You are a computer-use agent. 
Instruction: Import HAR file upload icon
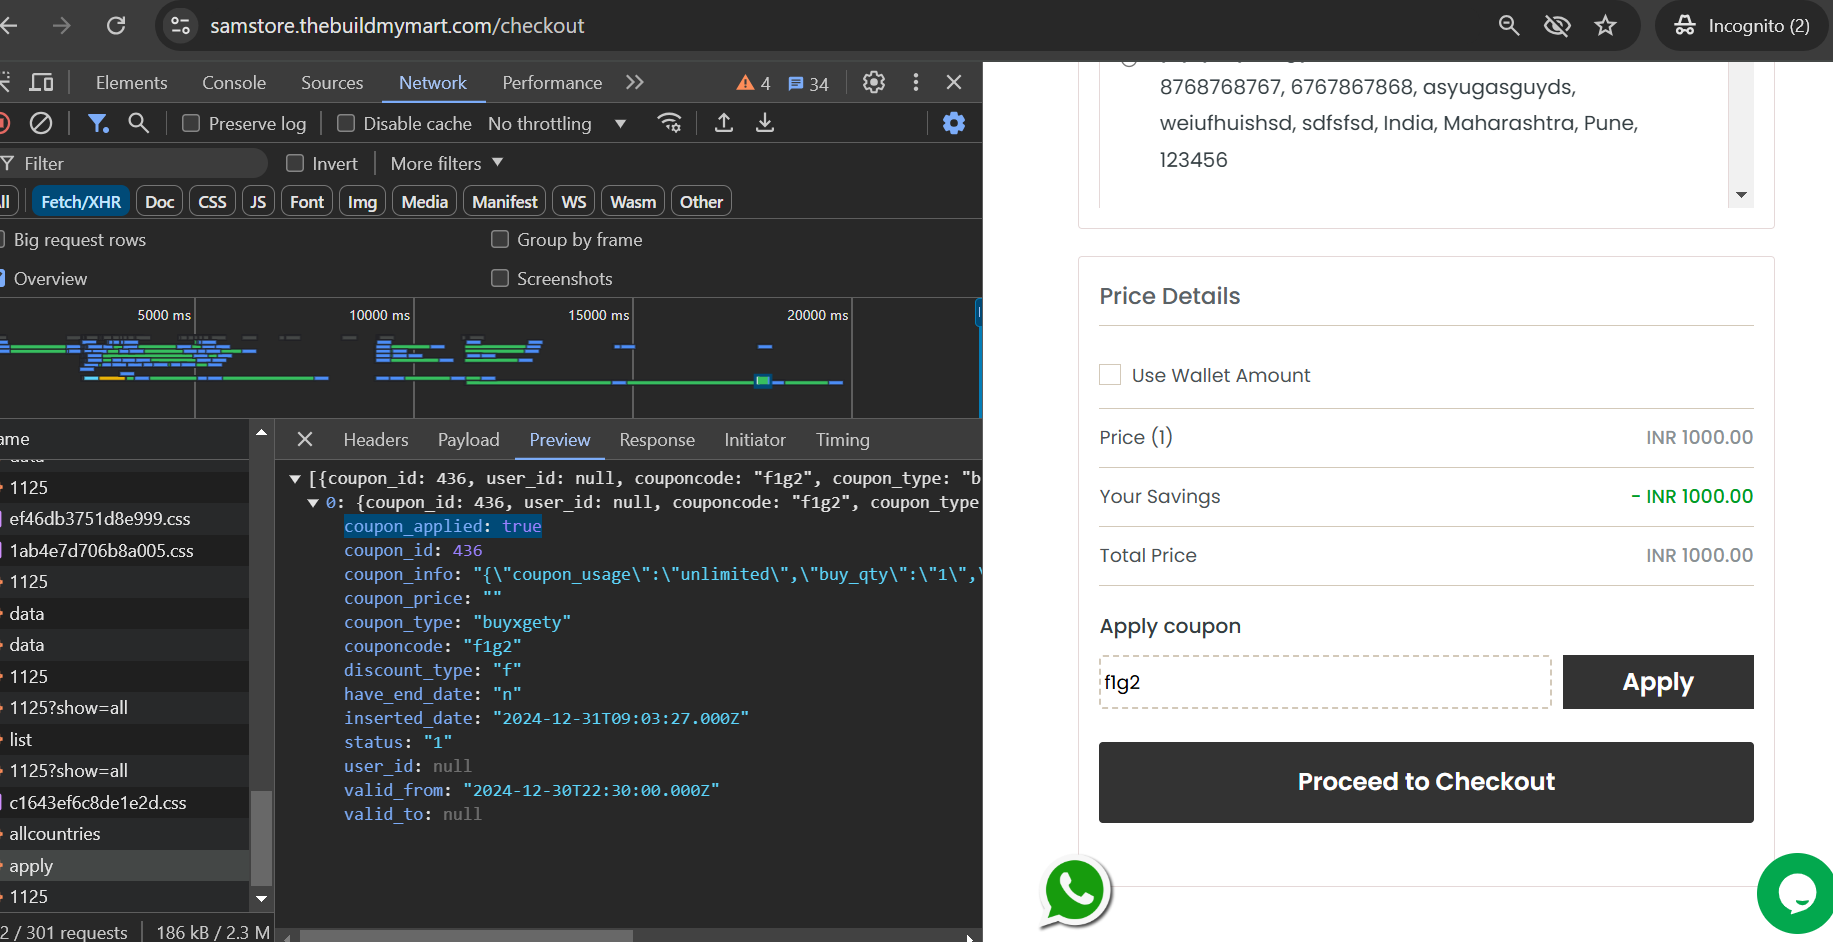pos(724,123)
